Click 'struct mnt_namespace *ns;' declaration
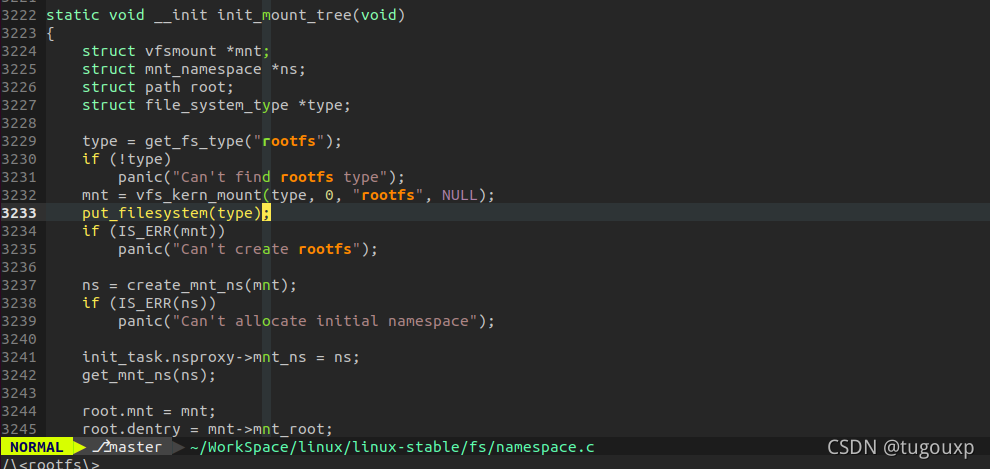Viewport: 990px width, 469px height. [194, 69]
